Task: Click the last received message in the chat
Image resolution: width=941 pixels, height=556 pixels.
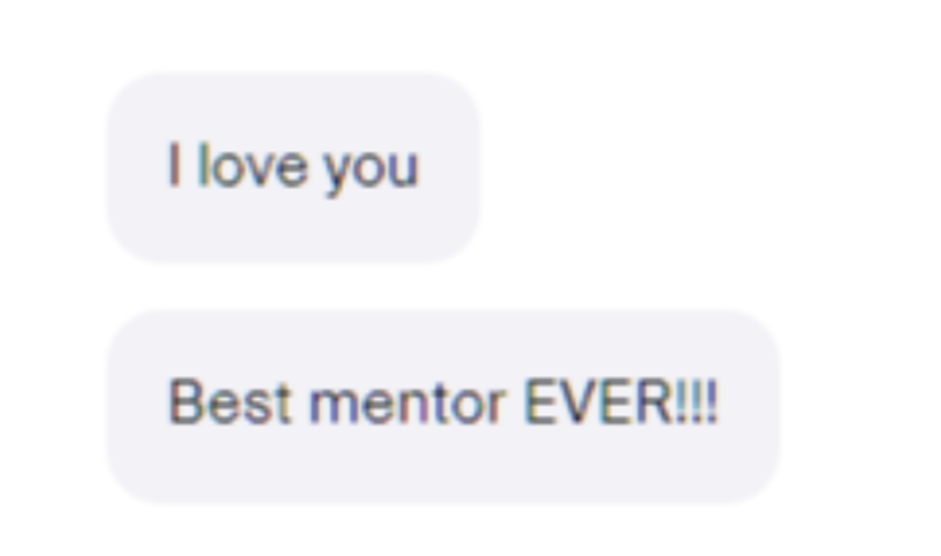Action: pos(443,406)
